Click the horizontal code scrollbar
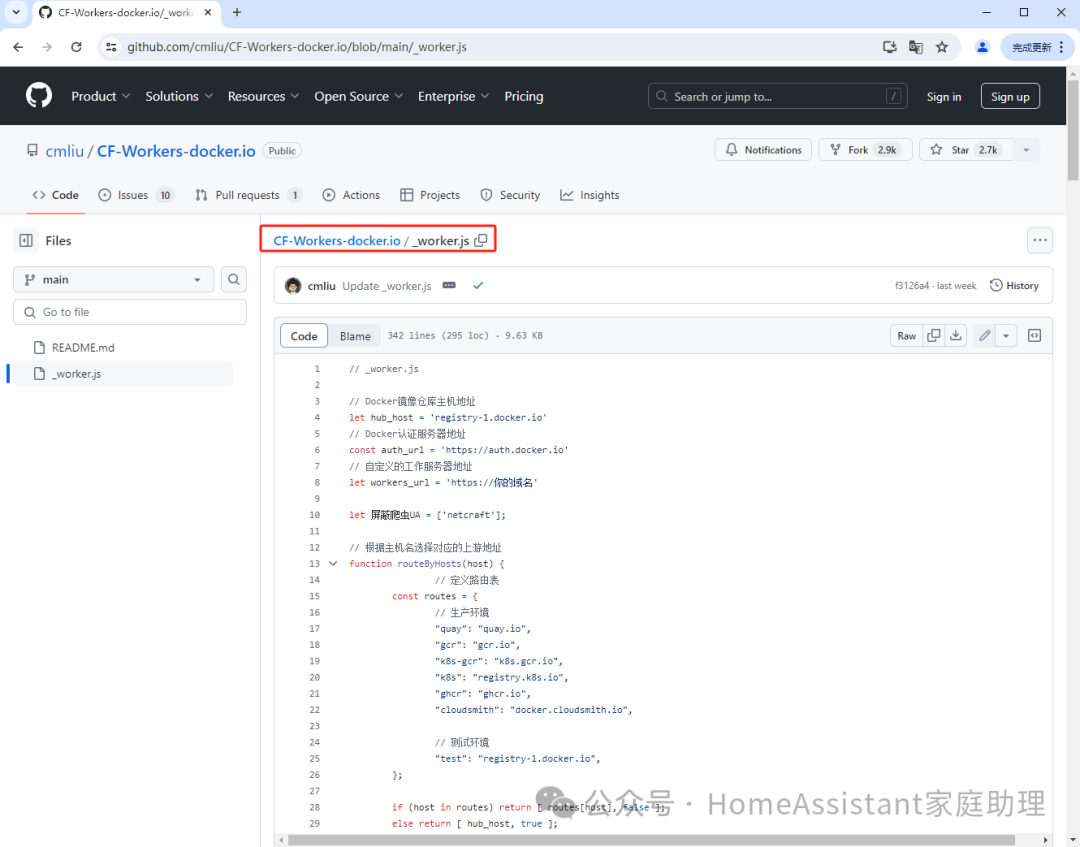Screen dimensions: 1080x847 (x=652, y=839)
